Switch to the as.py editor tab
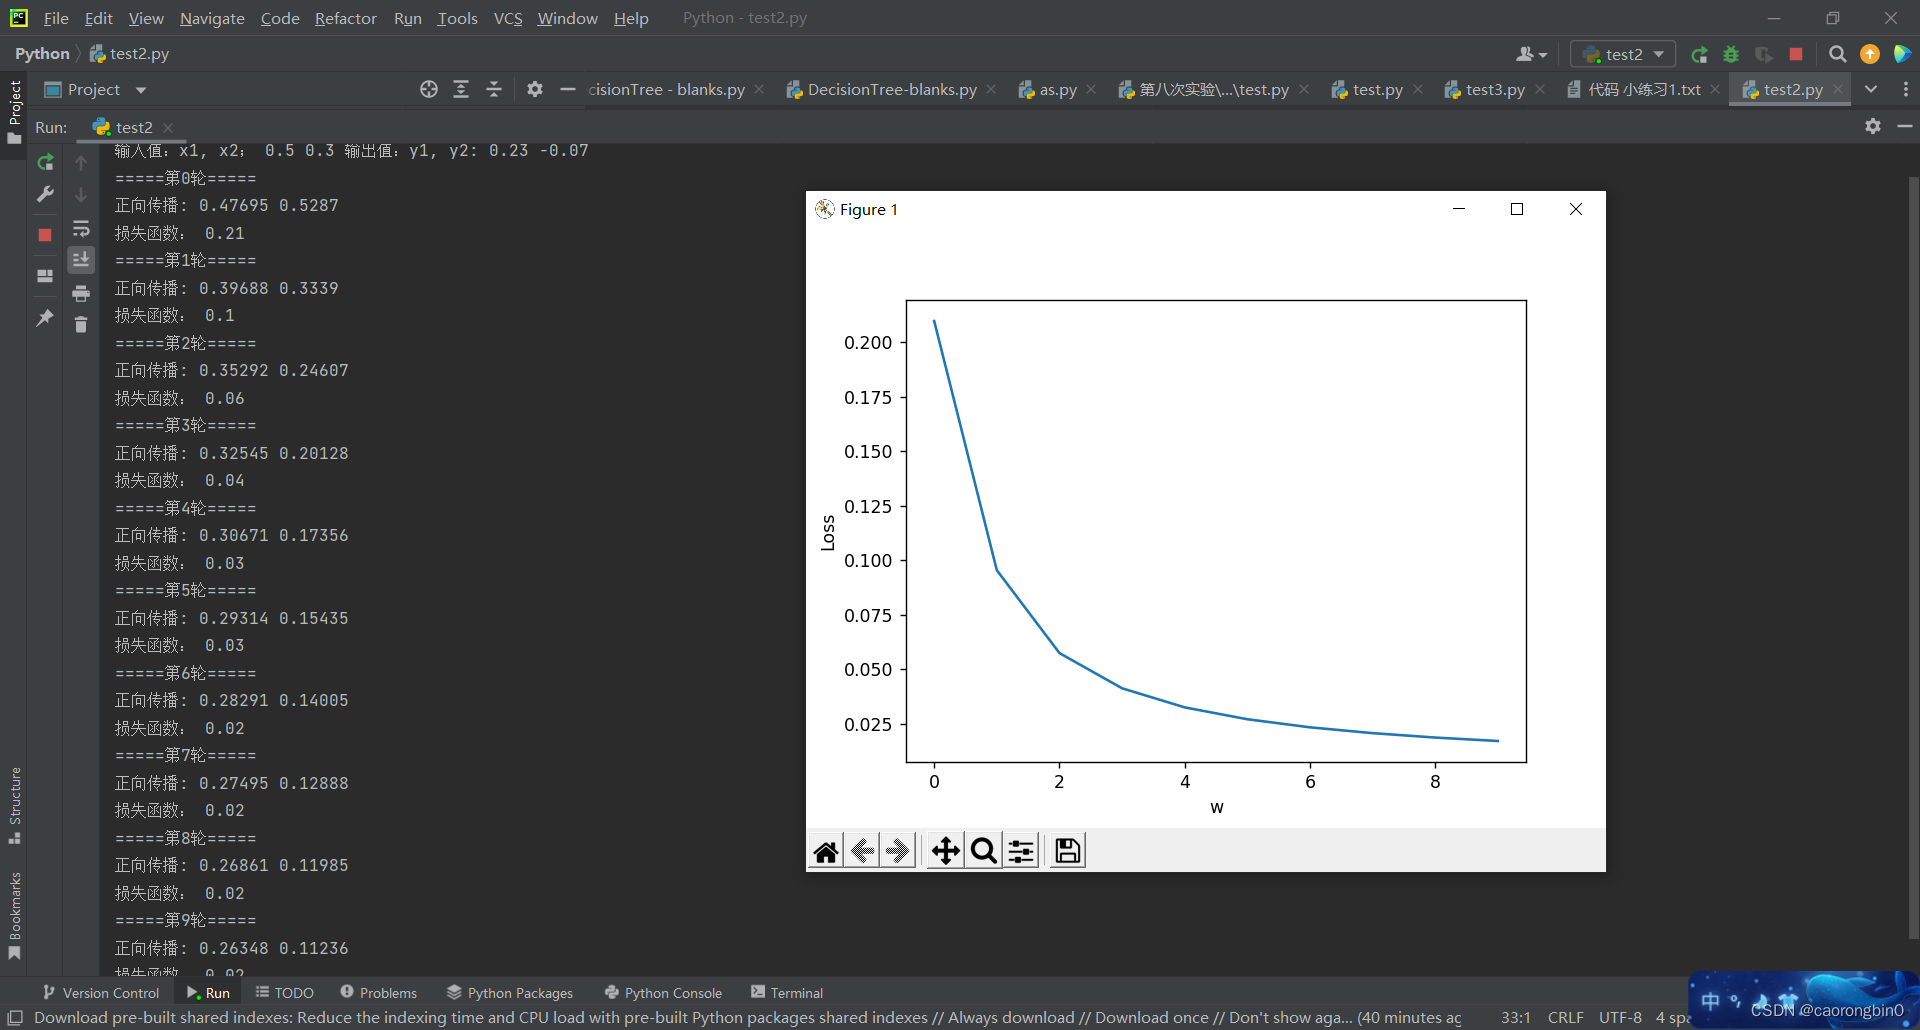Screen dimensions: 1920x1030 click(1058, 89)
